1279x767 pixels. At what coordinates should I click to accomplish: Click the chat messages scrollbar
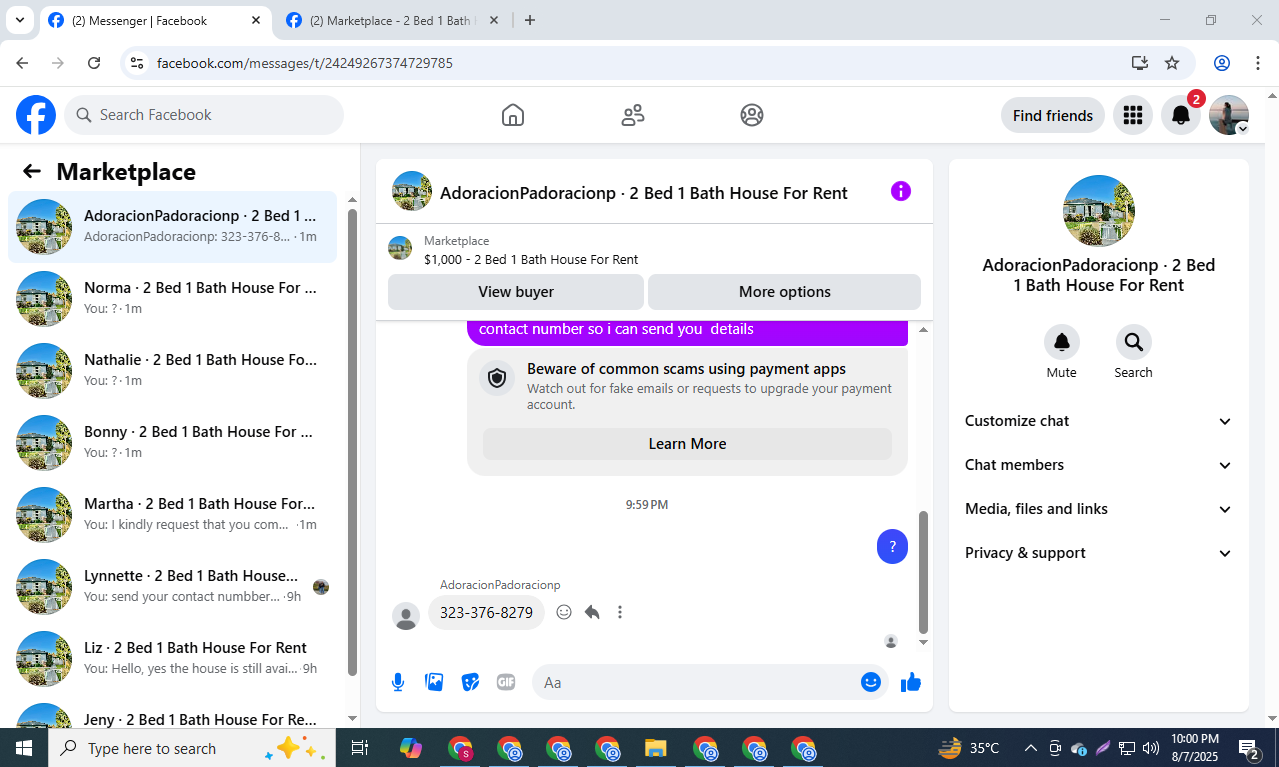pyautogui.click(x=923, y=572)
